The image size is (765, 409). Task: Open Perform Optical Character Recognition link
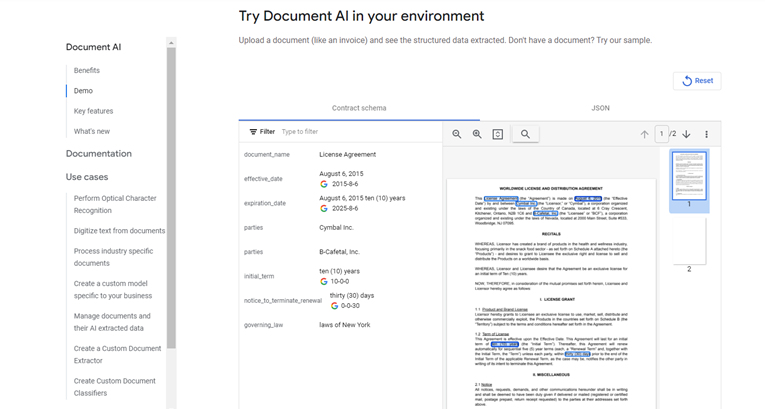point(115,204)
